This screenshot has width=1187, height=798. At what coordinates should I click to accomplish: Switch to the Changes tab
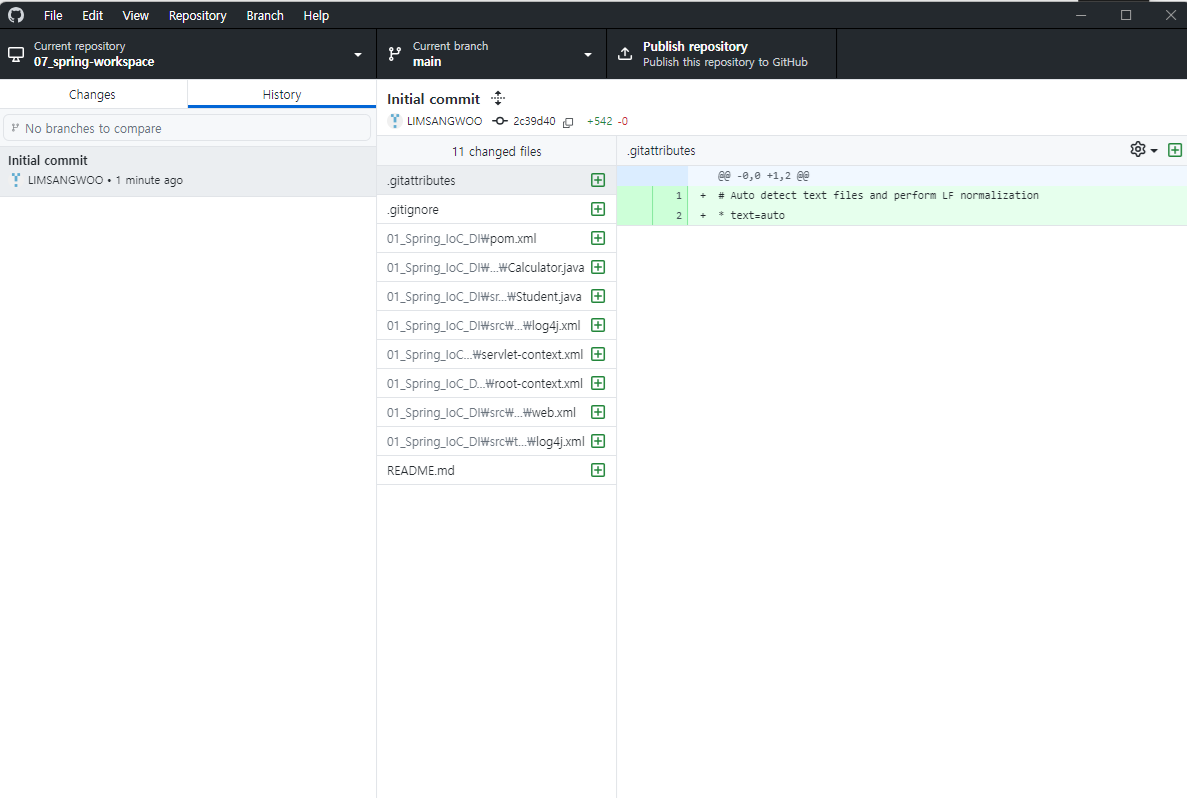(x=92, y=95)
